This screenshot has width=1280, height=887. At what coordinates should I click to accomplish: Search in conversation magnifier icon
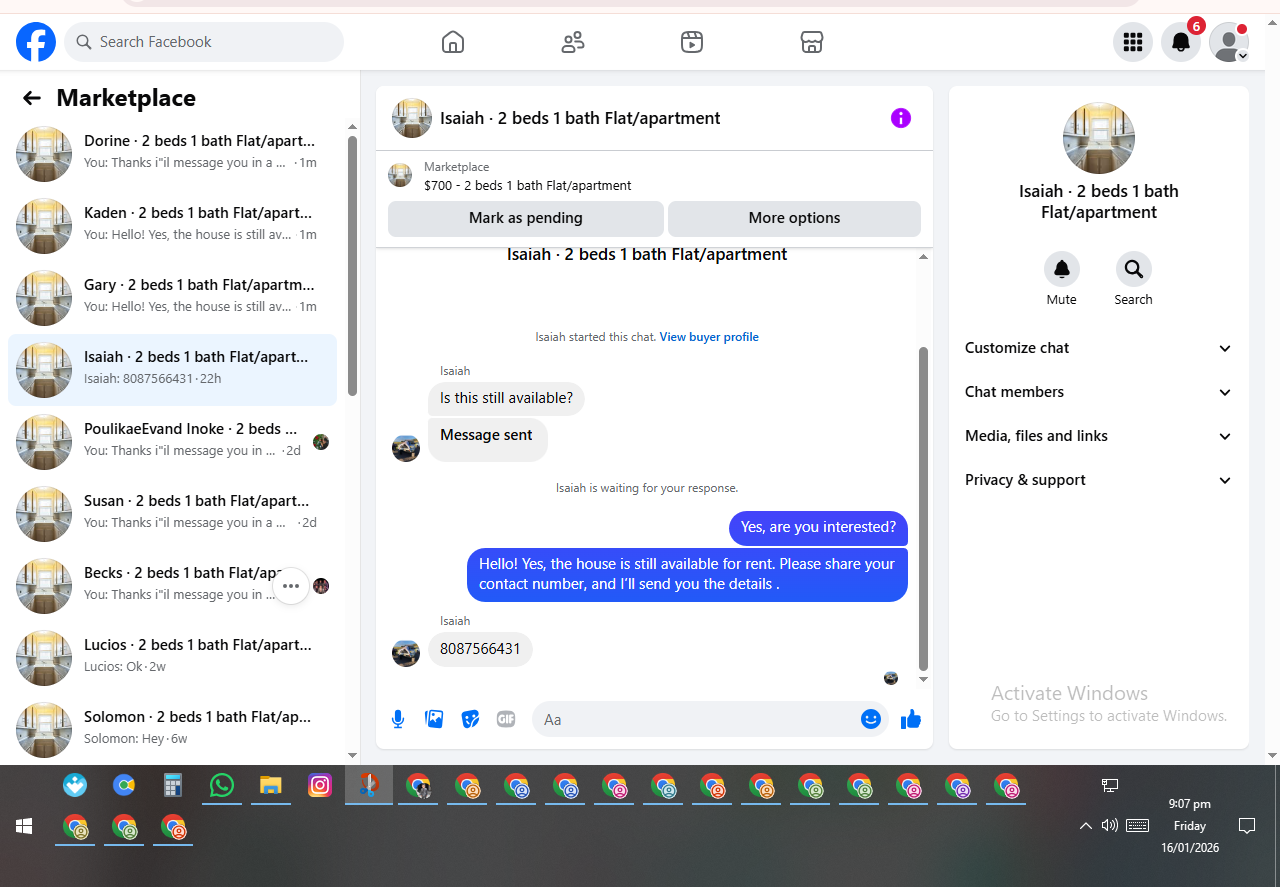pos(1133,269)
